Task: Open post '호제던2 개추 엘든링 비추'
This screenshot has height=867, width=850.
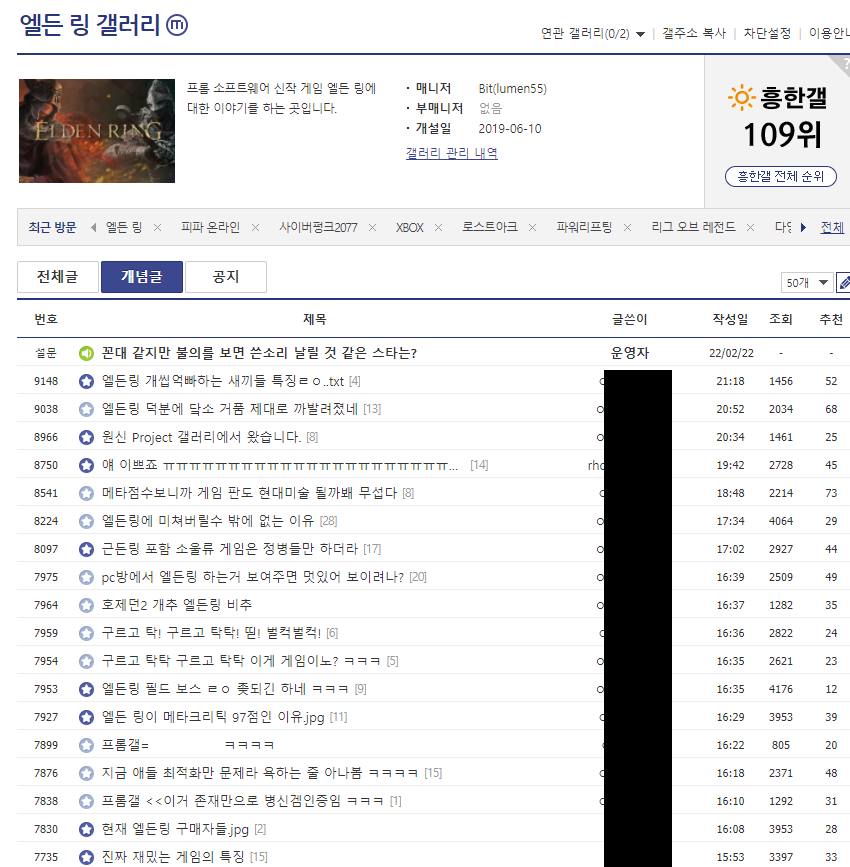Action: point(177,605)
